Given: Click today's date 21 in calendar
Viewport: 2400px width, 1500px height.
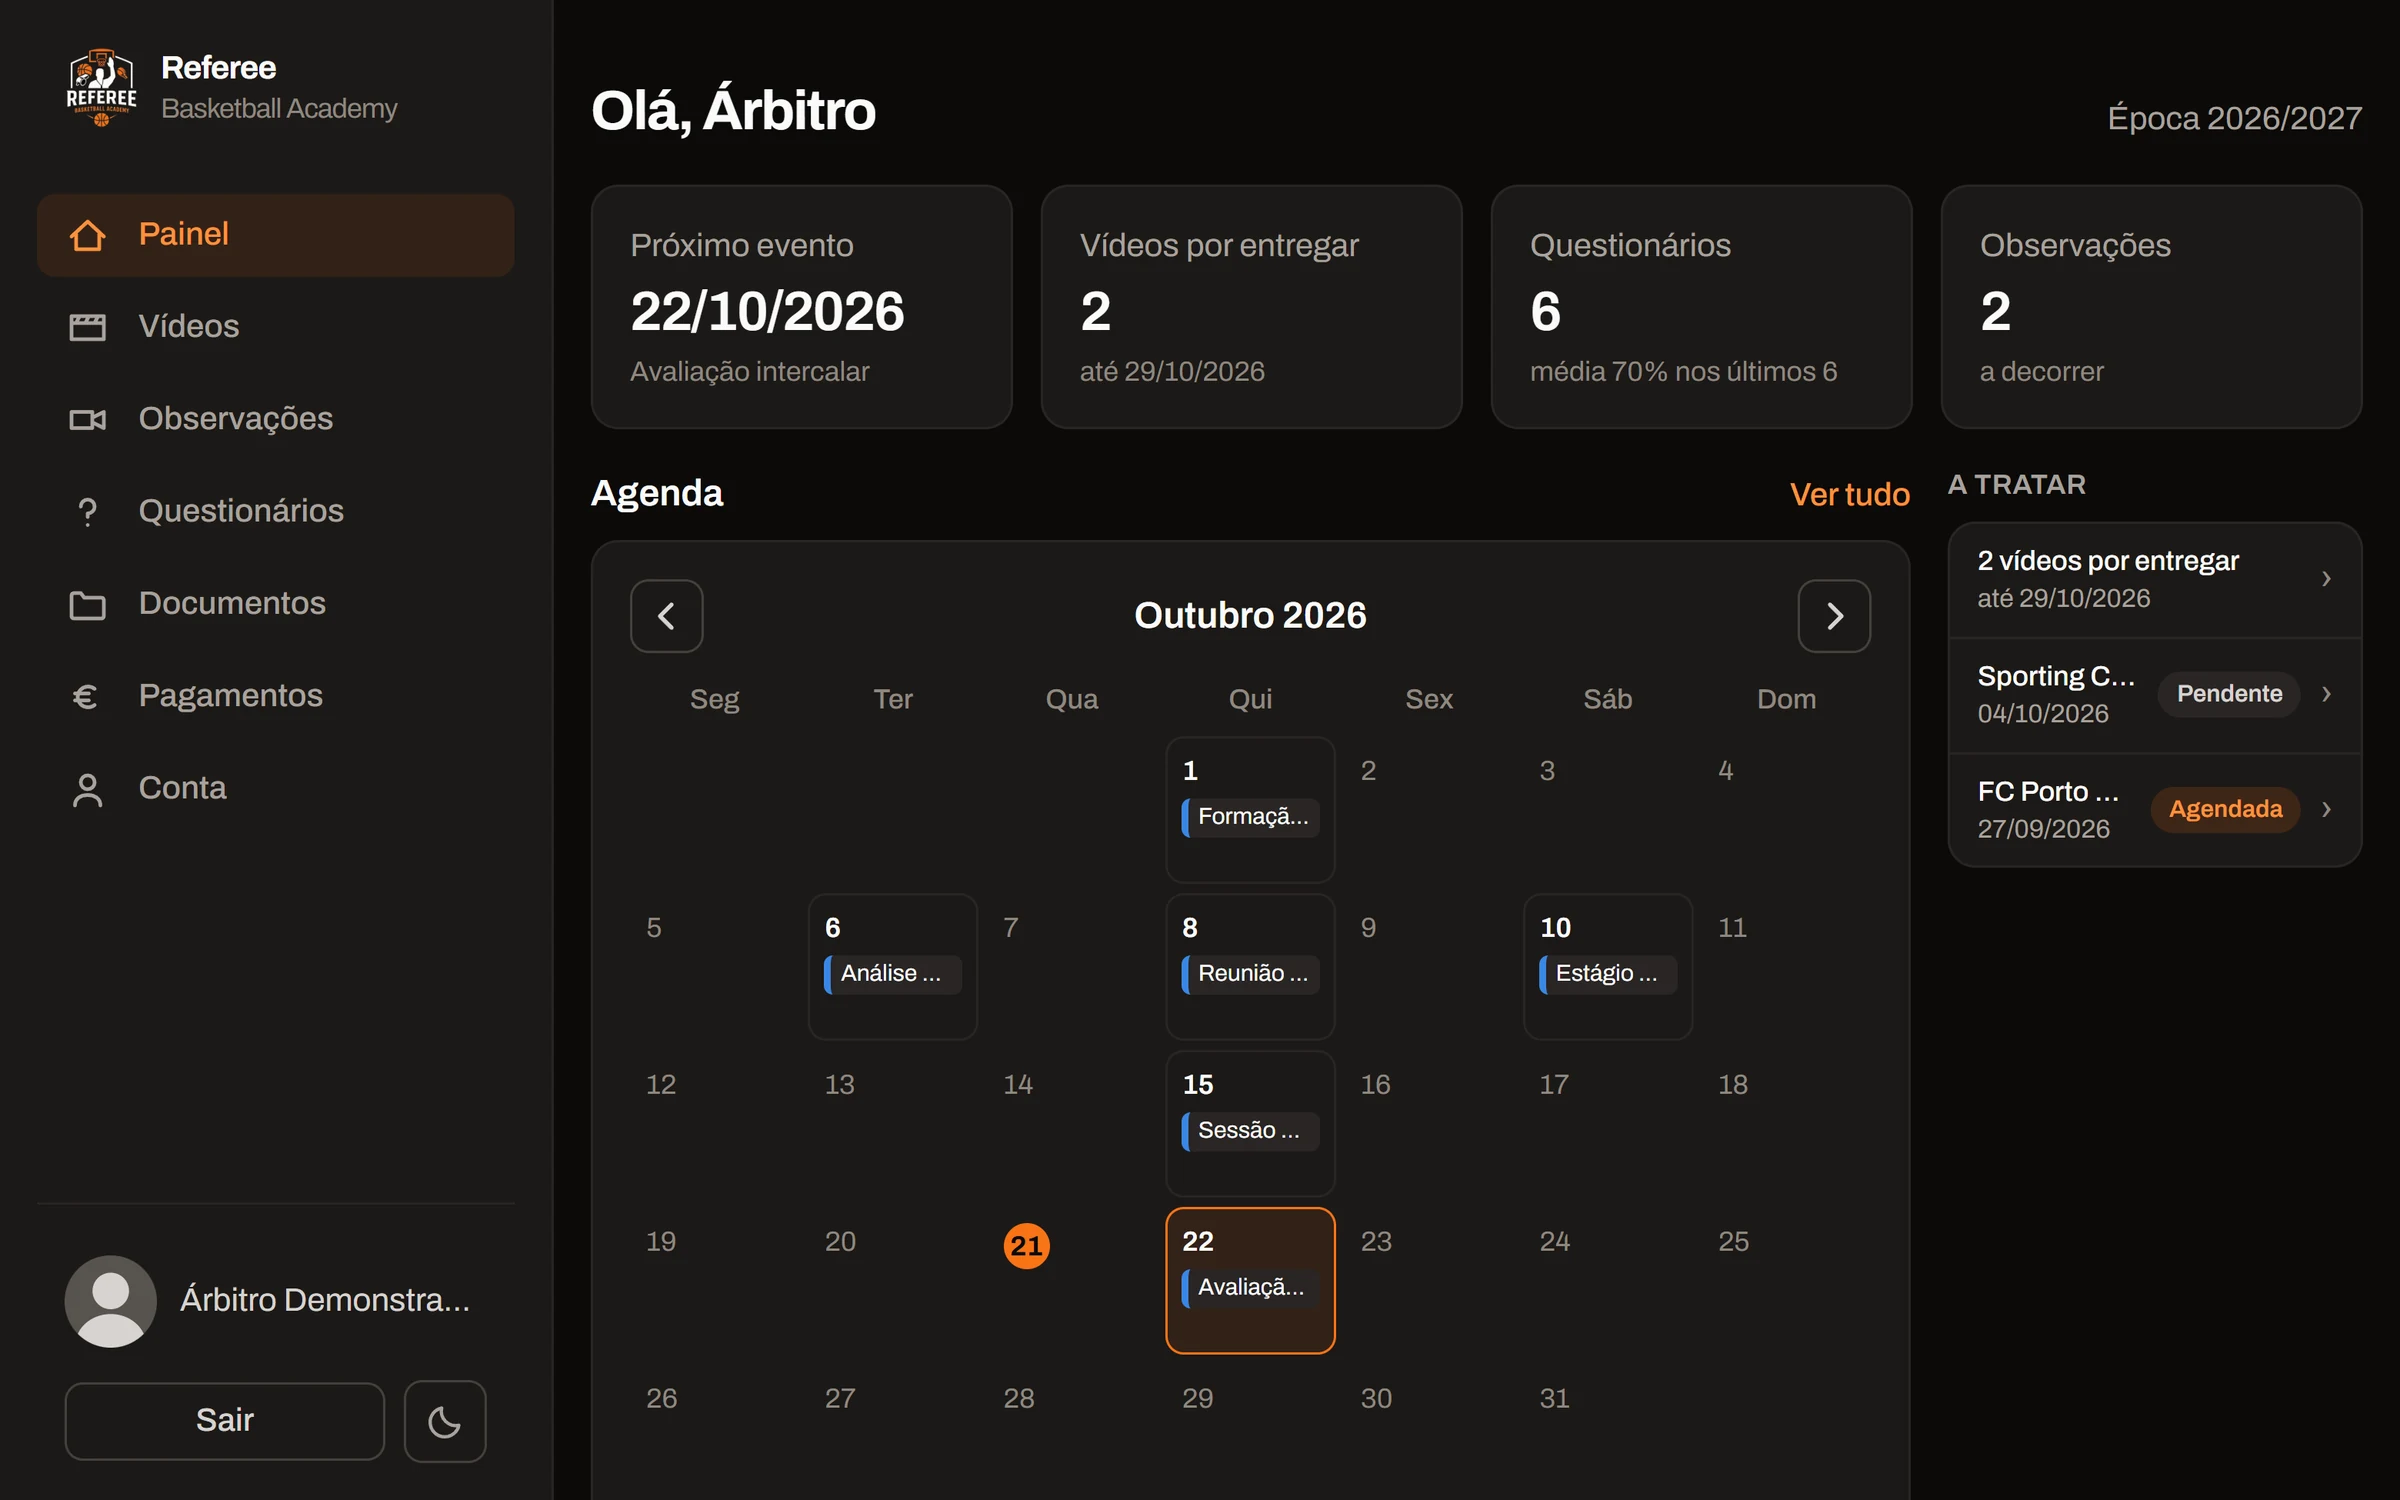Looking at the screenshot, I should pyautogui.click(x=1027, y=1246).
